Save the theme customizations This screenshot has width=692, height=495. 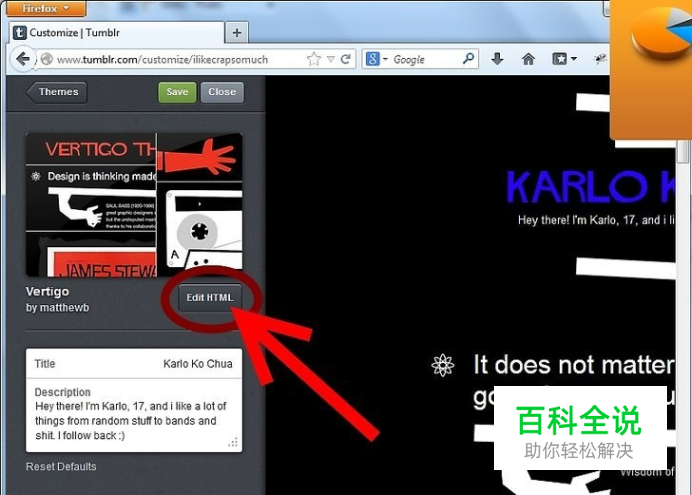click(x=177, y=92)
